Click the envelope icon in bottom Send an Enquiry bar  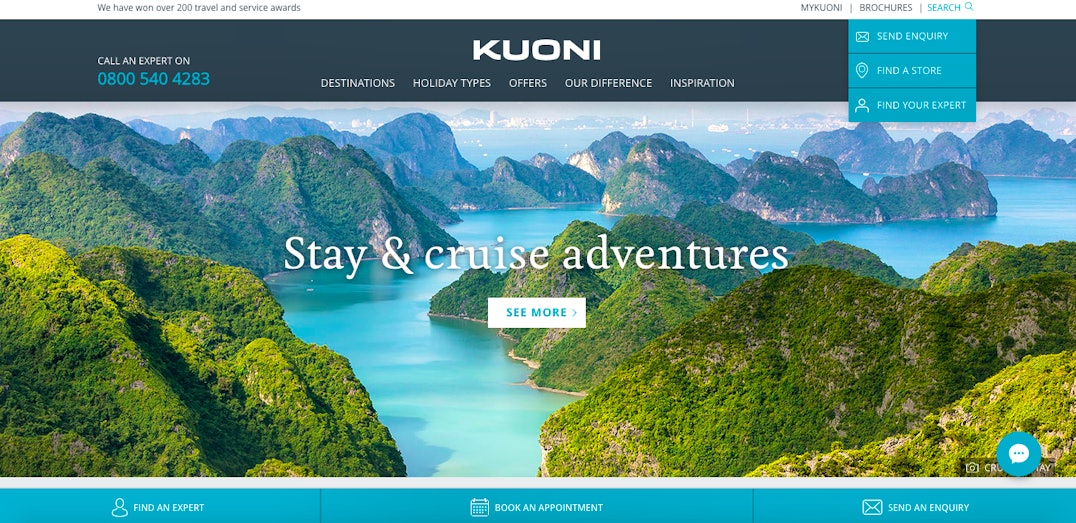(x=872, y=507)
